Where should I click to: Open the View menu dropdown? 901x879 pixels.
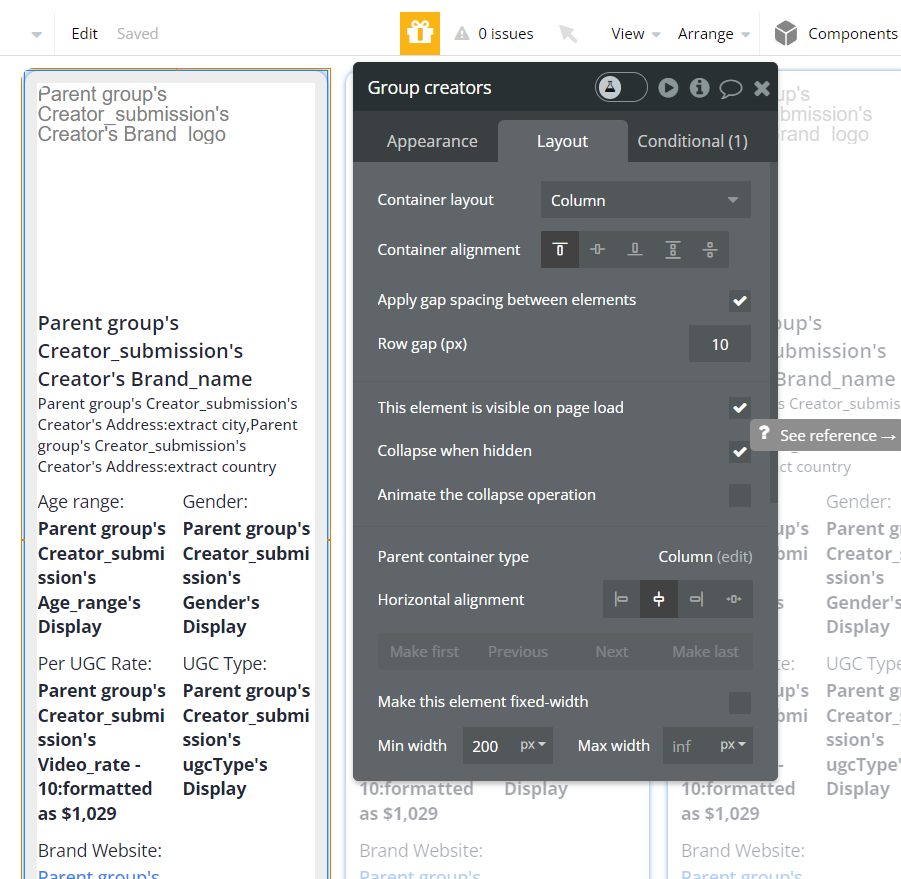[x=636, y=34]
